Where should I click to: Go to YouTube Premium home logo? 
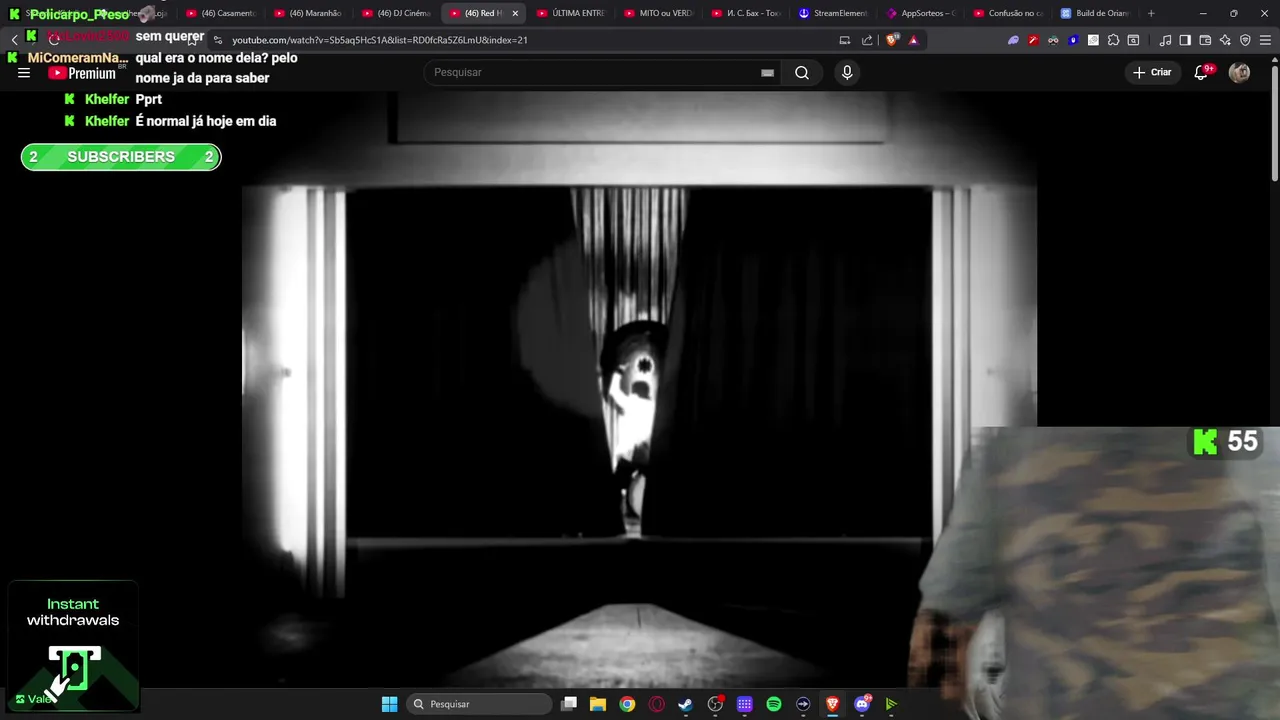(x=82, y=73)
